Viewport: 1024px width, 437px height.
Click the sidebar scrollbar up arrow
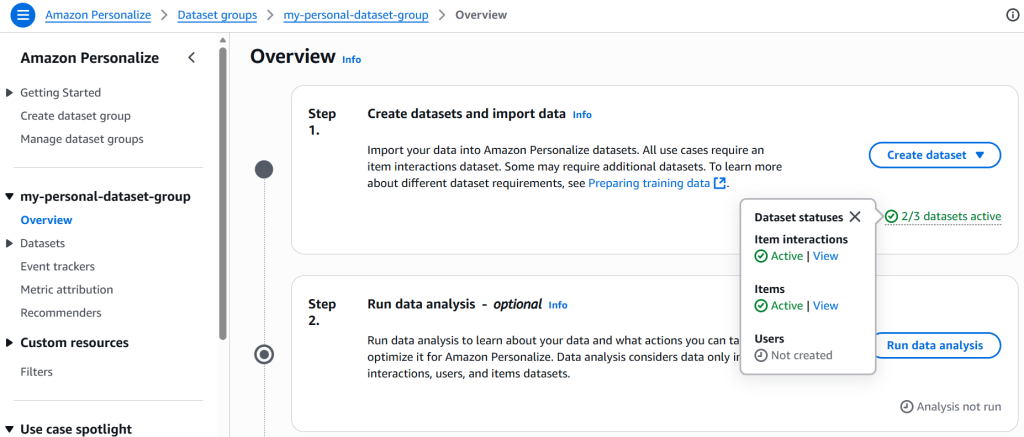click(x=223, y=40)
